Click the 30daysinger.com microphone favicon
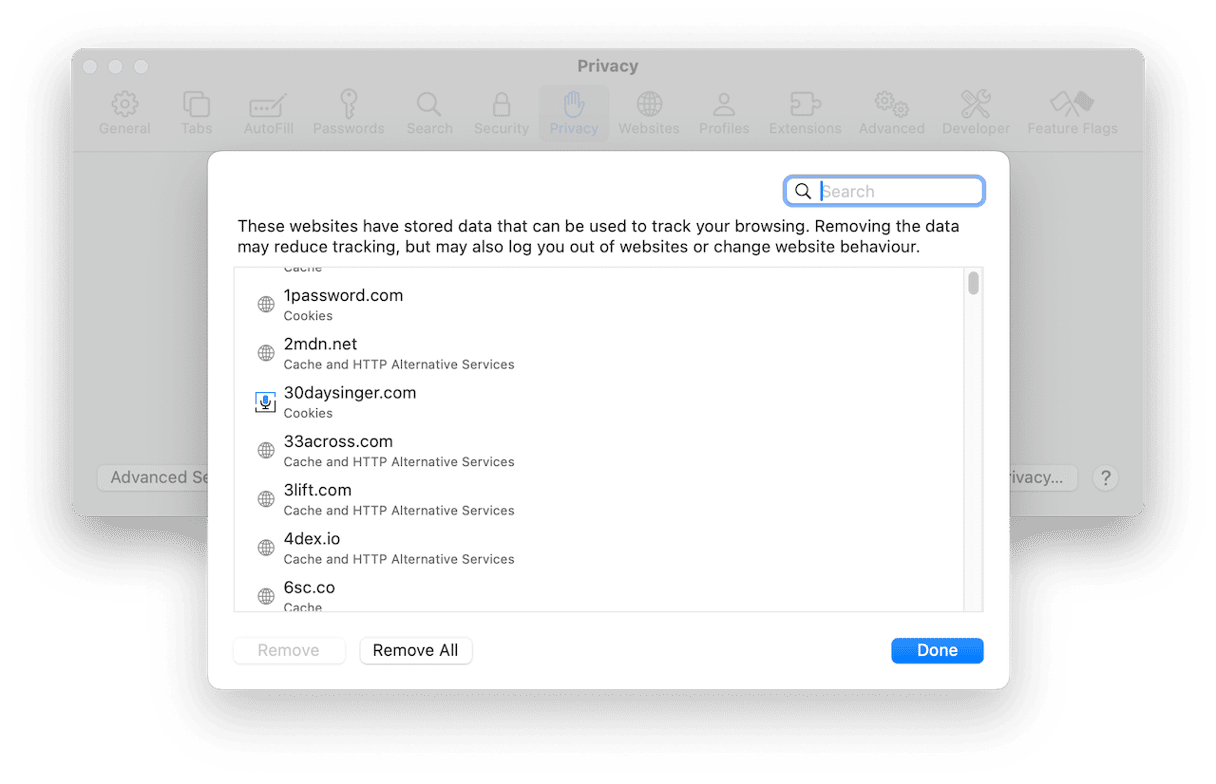The image size is (1216, 784). pos(265,402)
